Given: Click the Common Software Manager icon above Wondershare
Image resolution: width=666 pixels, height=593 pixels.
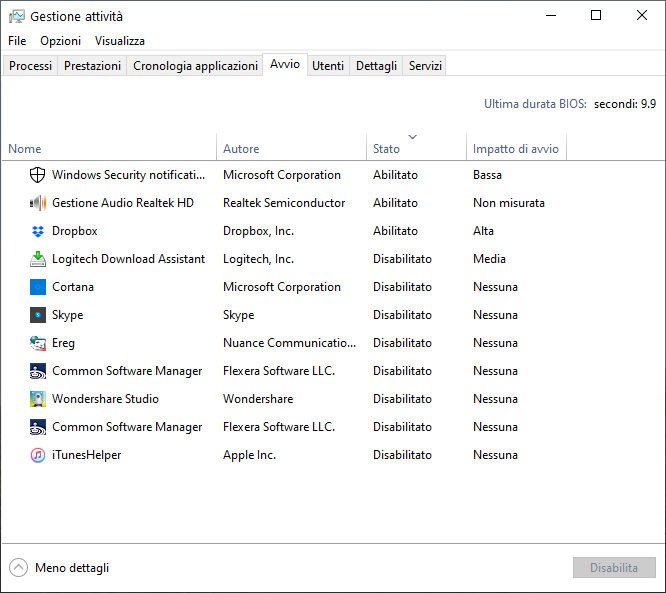Looking at the screenshot, I should [37, 371].
